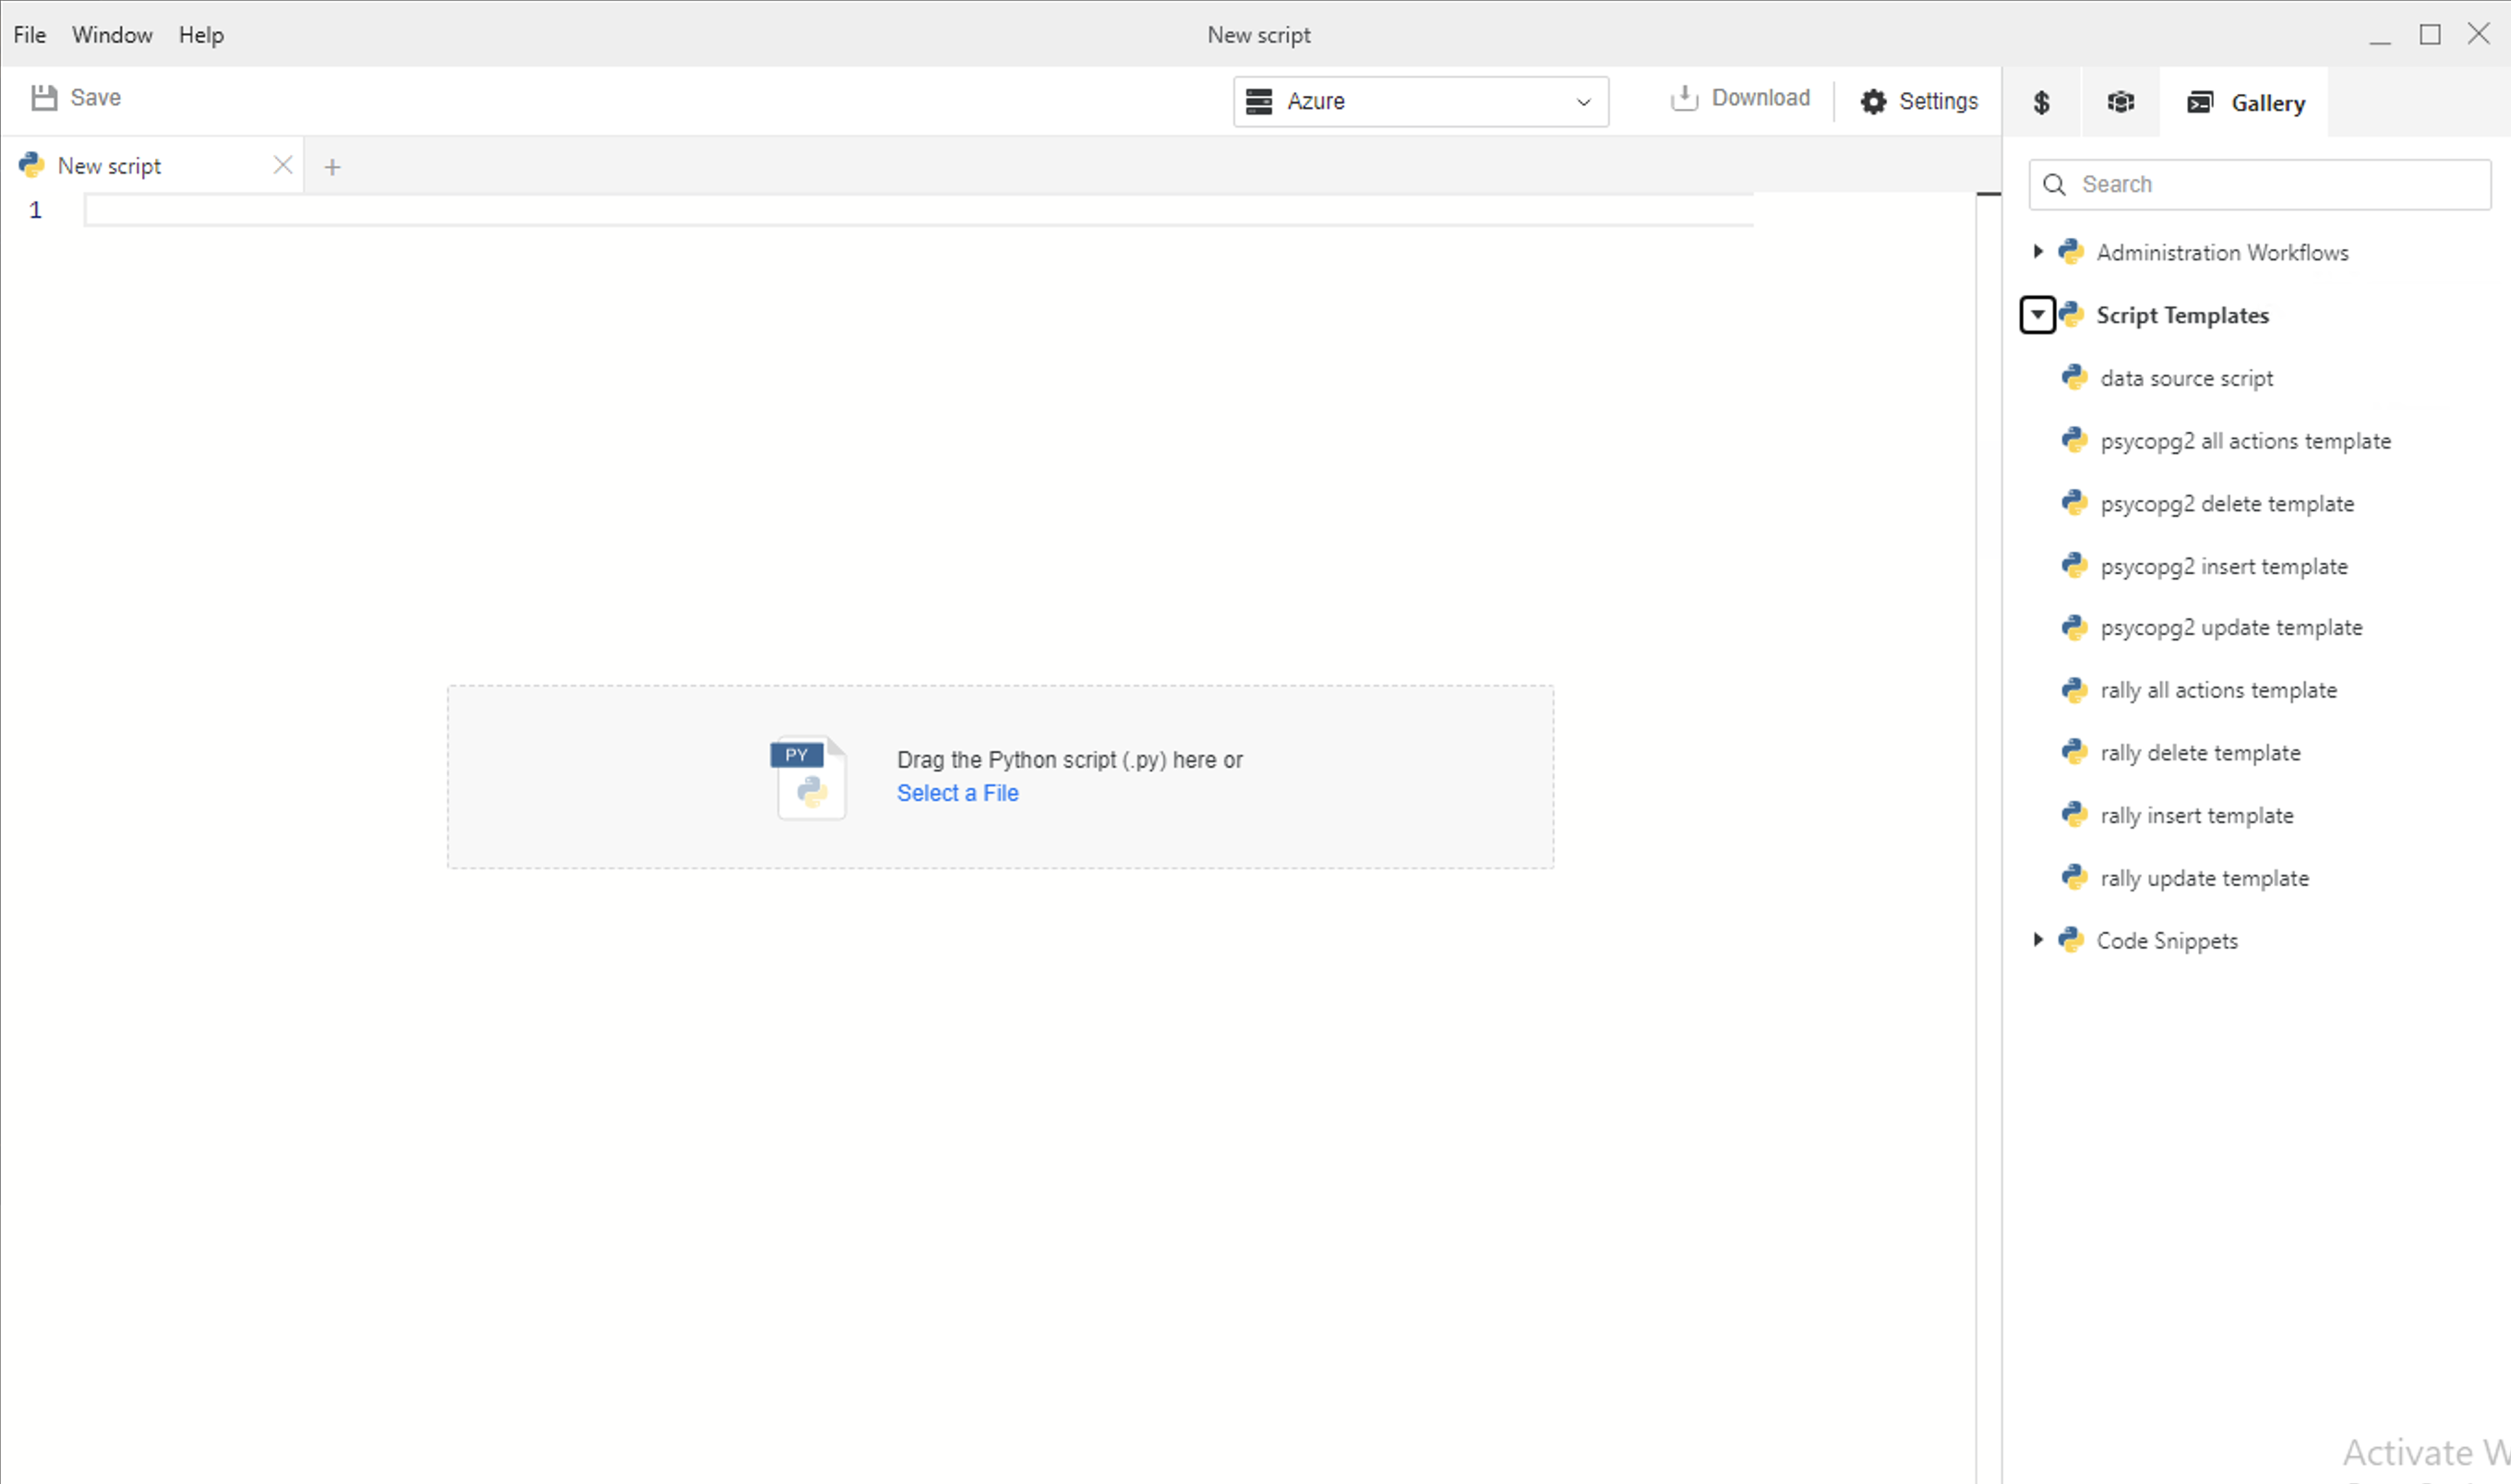Expand the Administration Workflows node
The height and width of the screenshot is (1484, 2511).
pyautogui.click(x=2037, y=252)
